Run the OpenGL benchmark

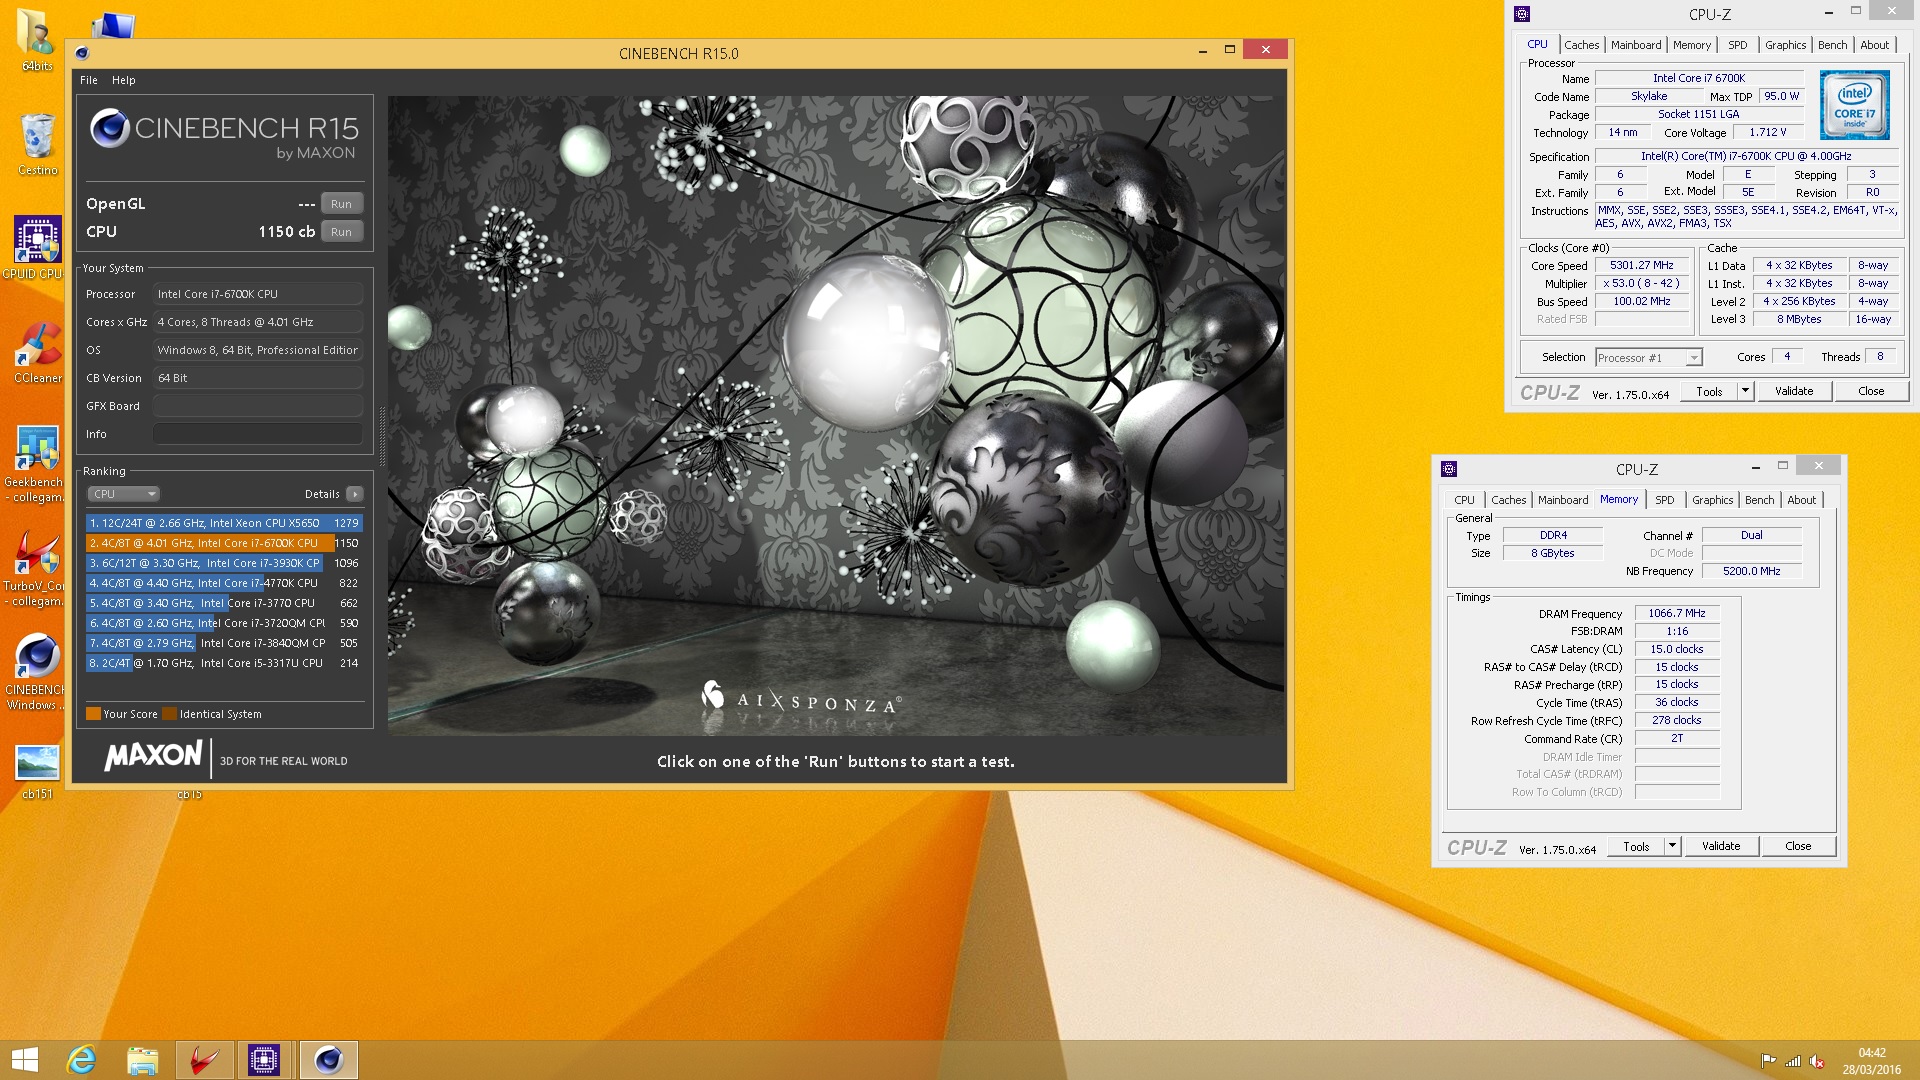pyautogui.click(x=341, y=204)
